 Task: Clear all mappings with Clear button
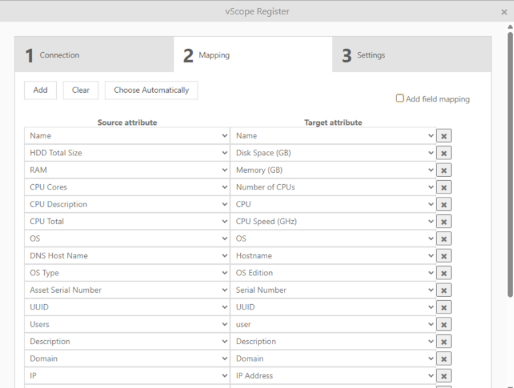click(x=81, y=90)
